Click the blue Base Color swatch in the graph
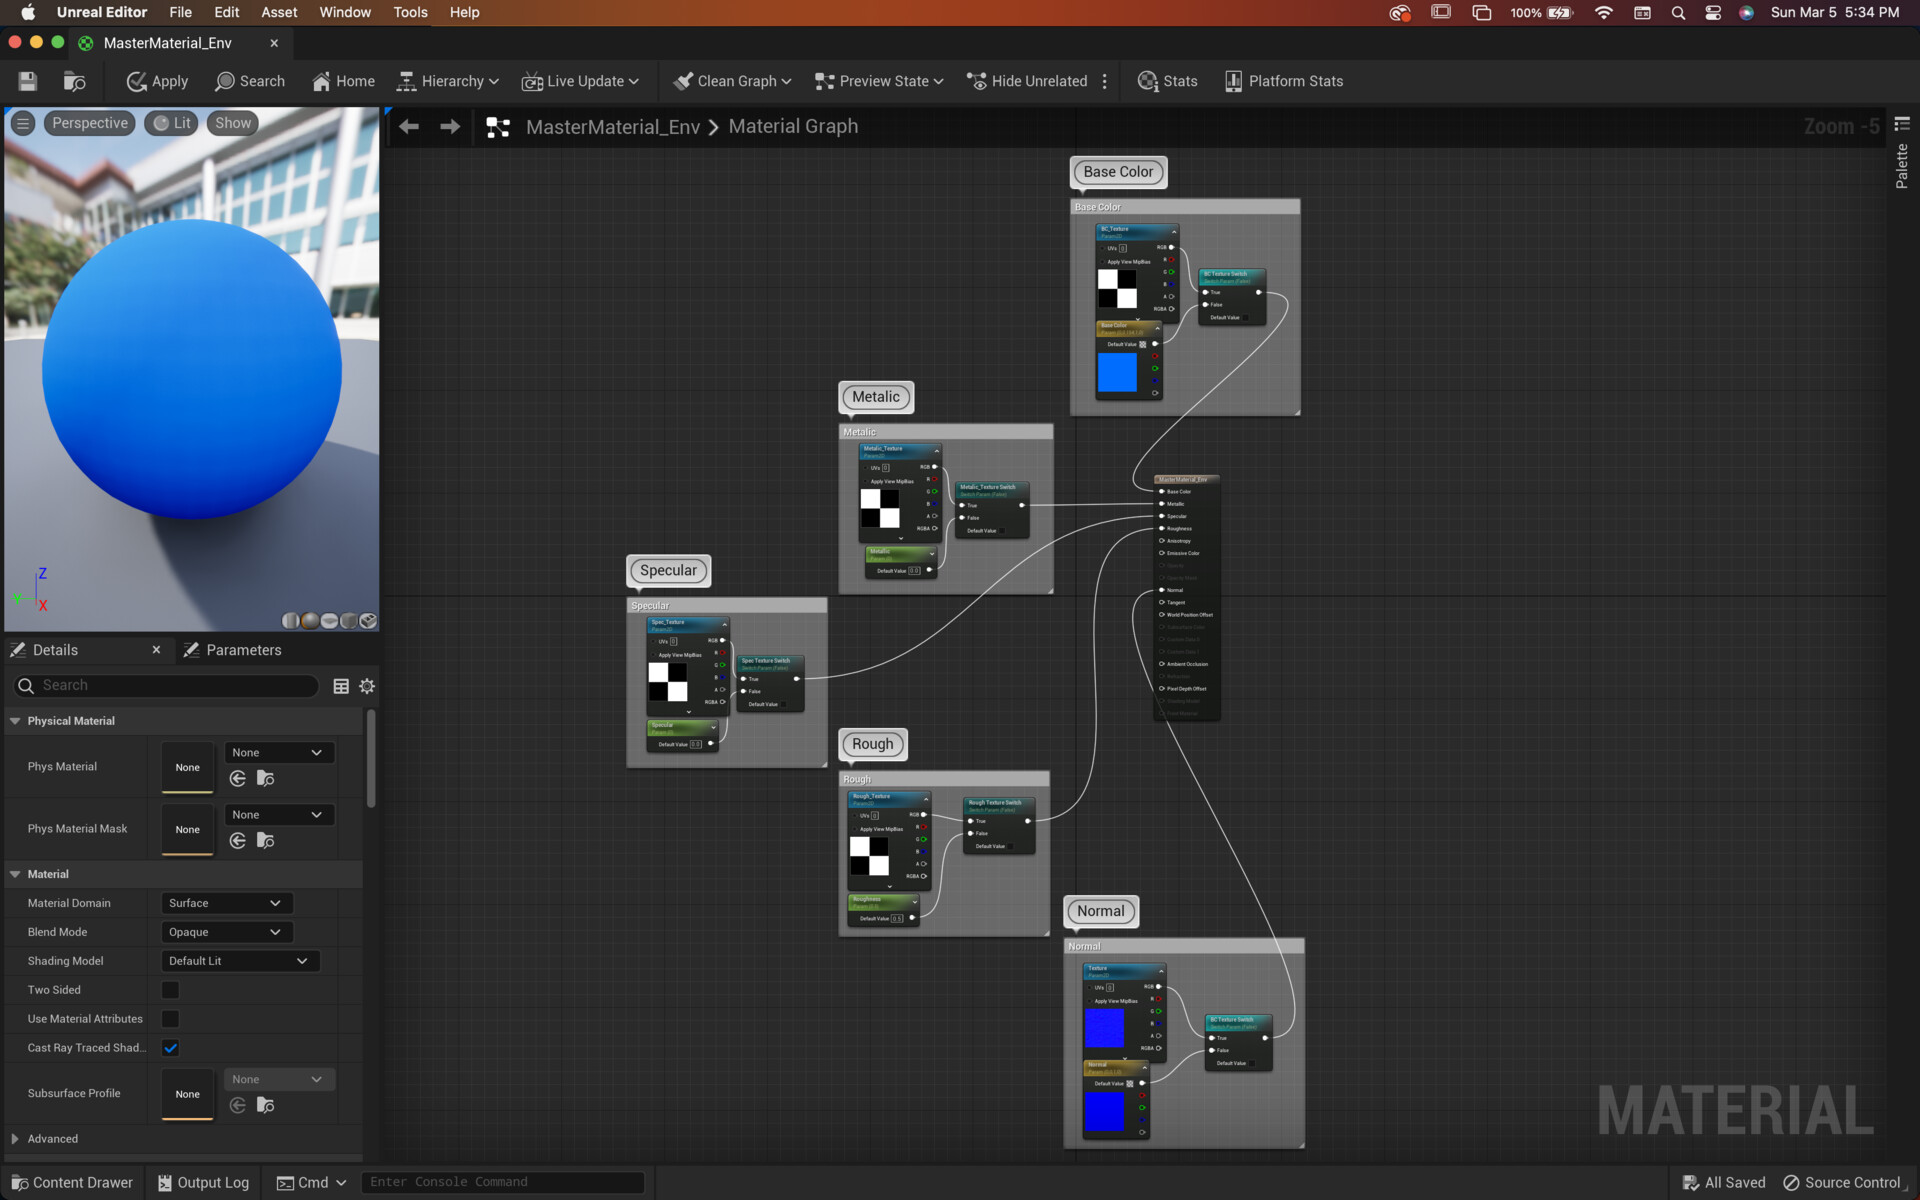Screen dimensions: 1920x1200 pyautogui.click(x=1117, y=372)
